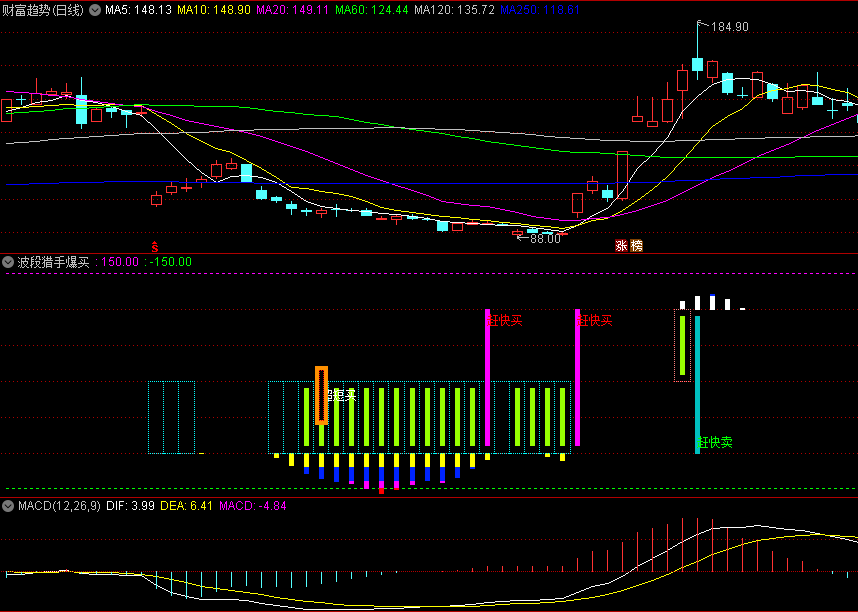Select the MA20: 149.11 label
The width and height of the screenshot is (858, 612).
(292, 10)
